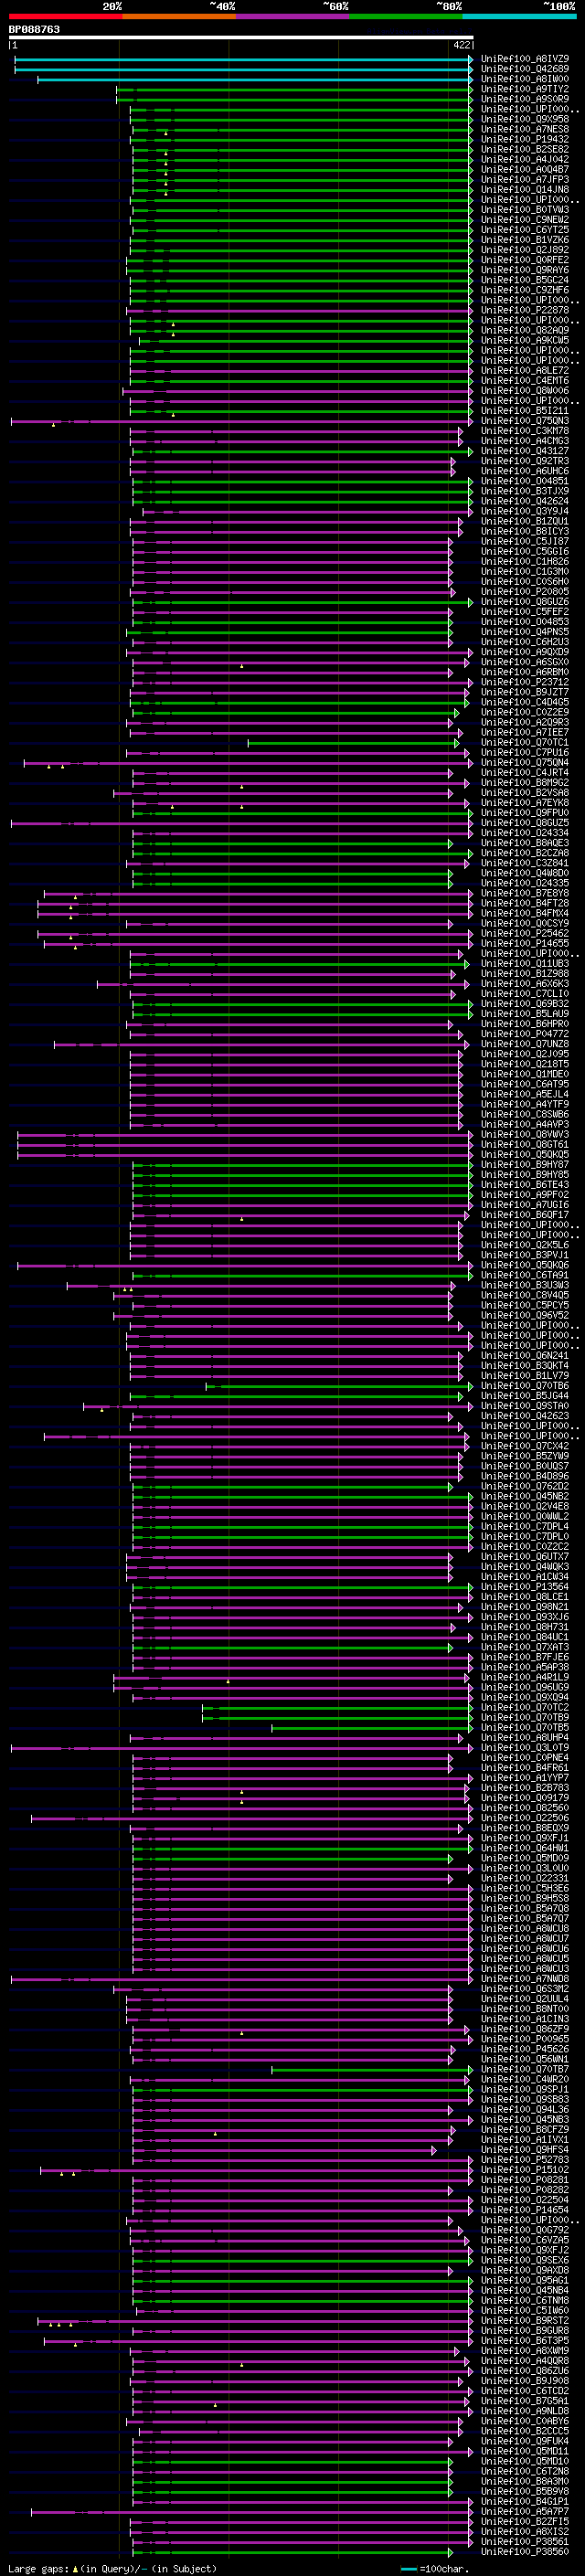The image size is (585, 2576).
Task: Select hit label UniRef100_B2VSA8
Action: tap(525, 792)
